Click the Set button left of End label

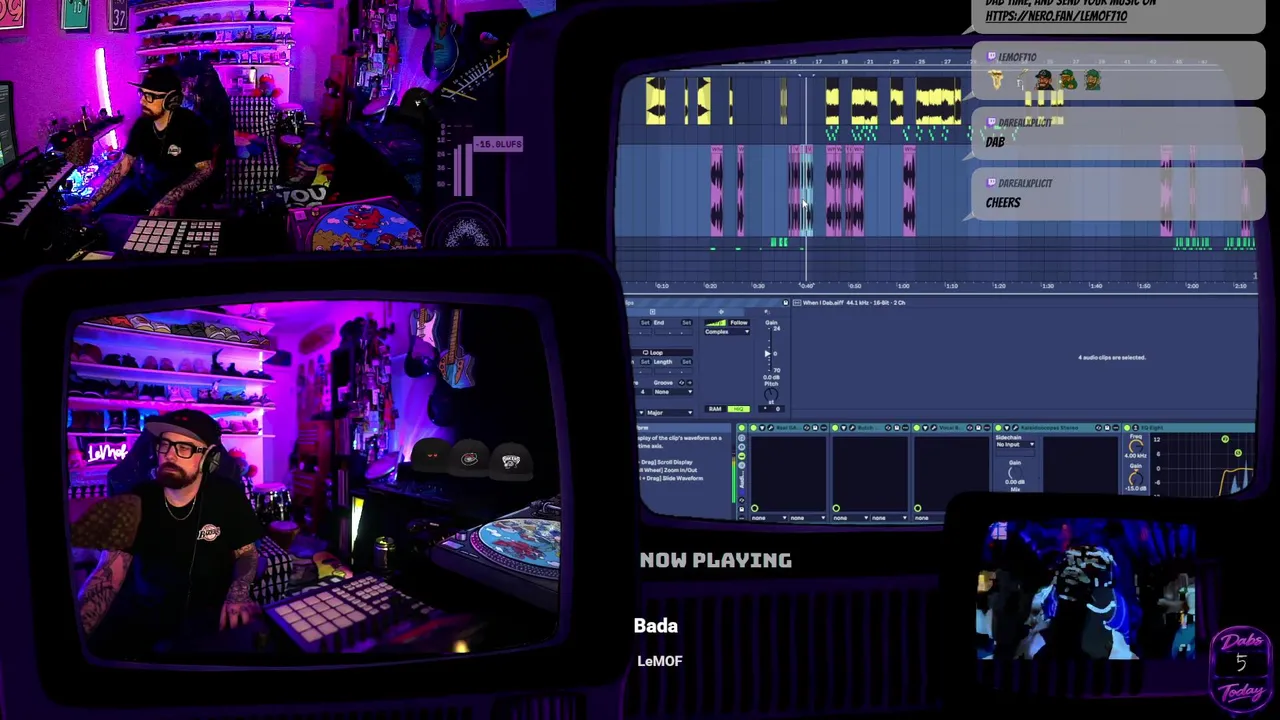pos(645,322)
